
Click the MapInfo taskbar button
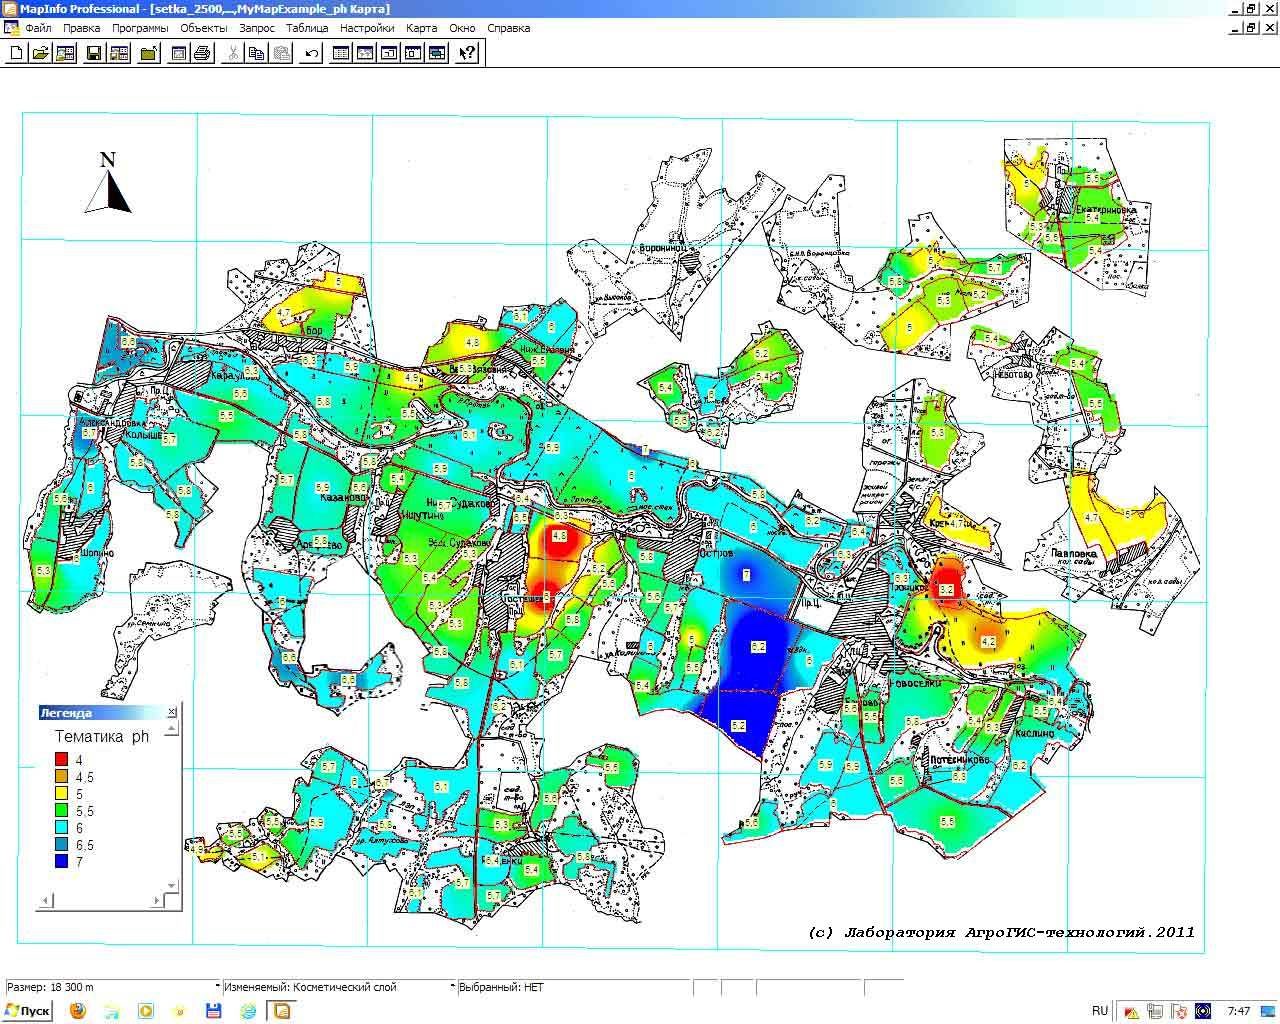(281, 1011)
